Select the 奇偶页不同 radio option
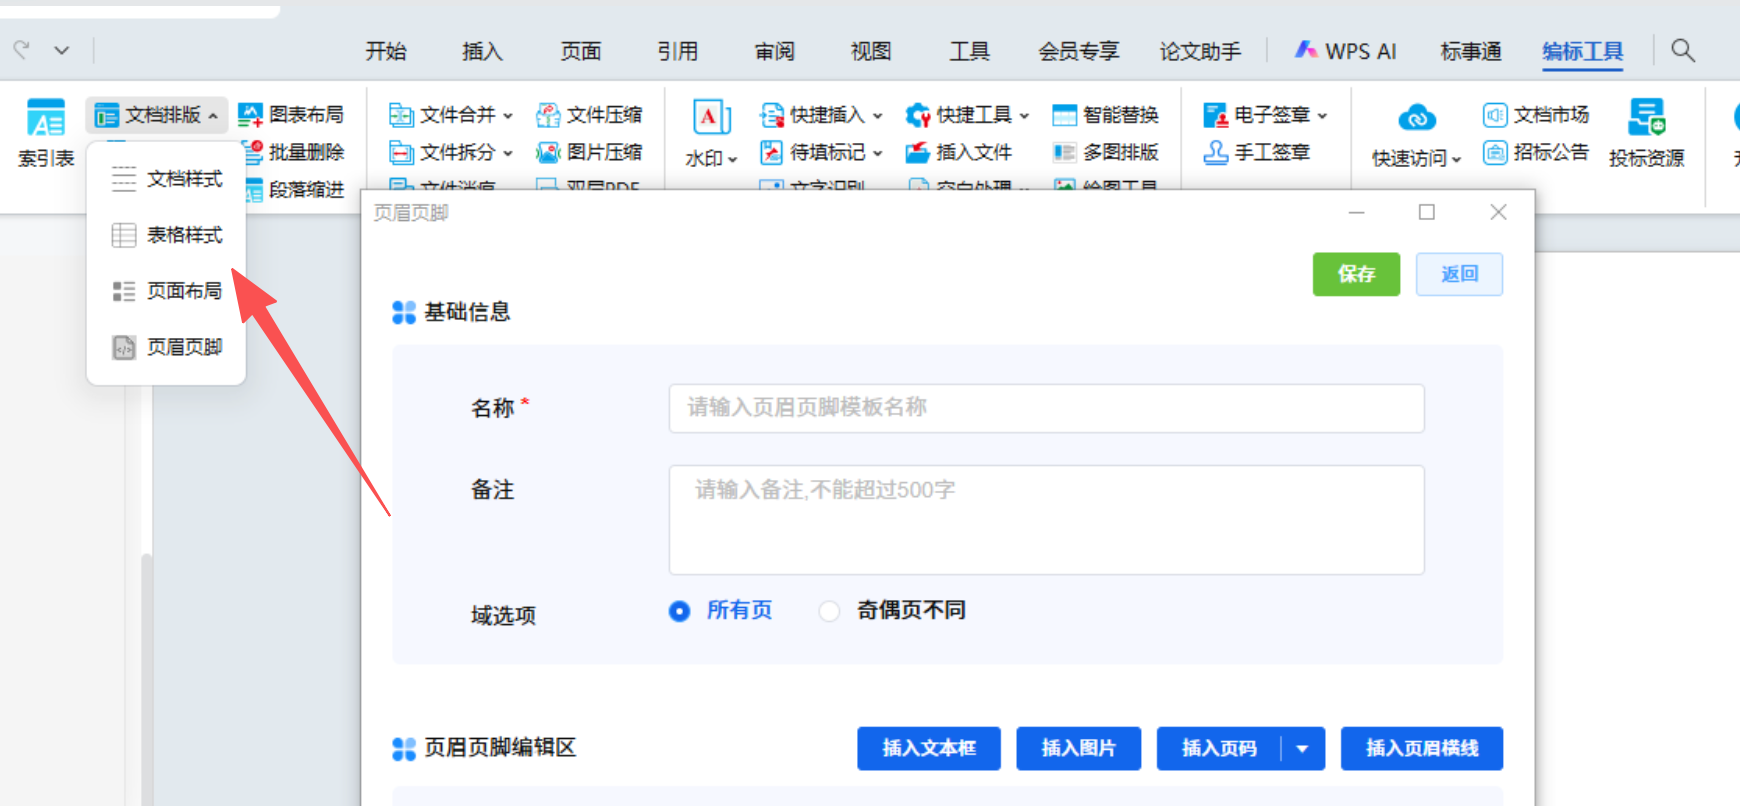 829,611
